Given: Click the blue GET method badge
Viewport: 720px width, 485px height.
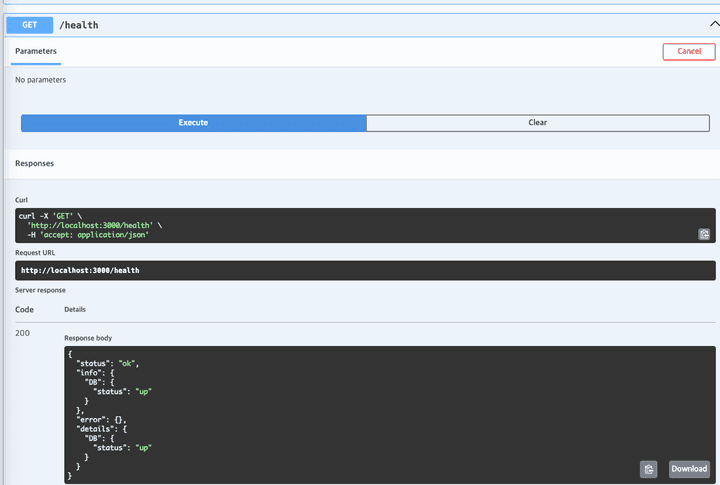Looking at the screenshot, I should 30,24.
